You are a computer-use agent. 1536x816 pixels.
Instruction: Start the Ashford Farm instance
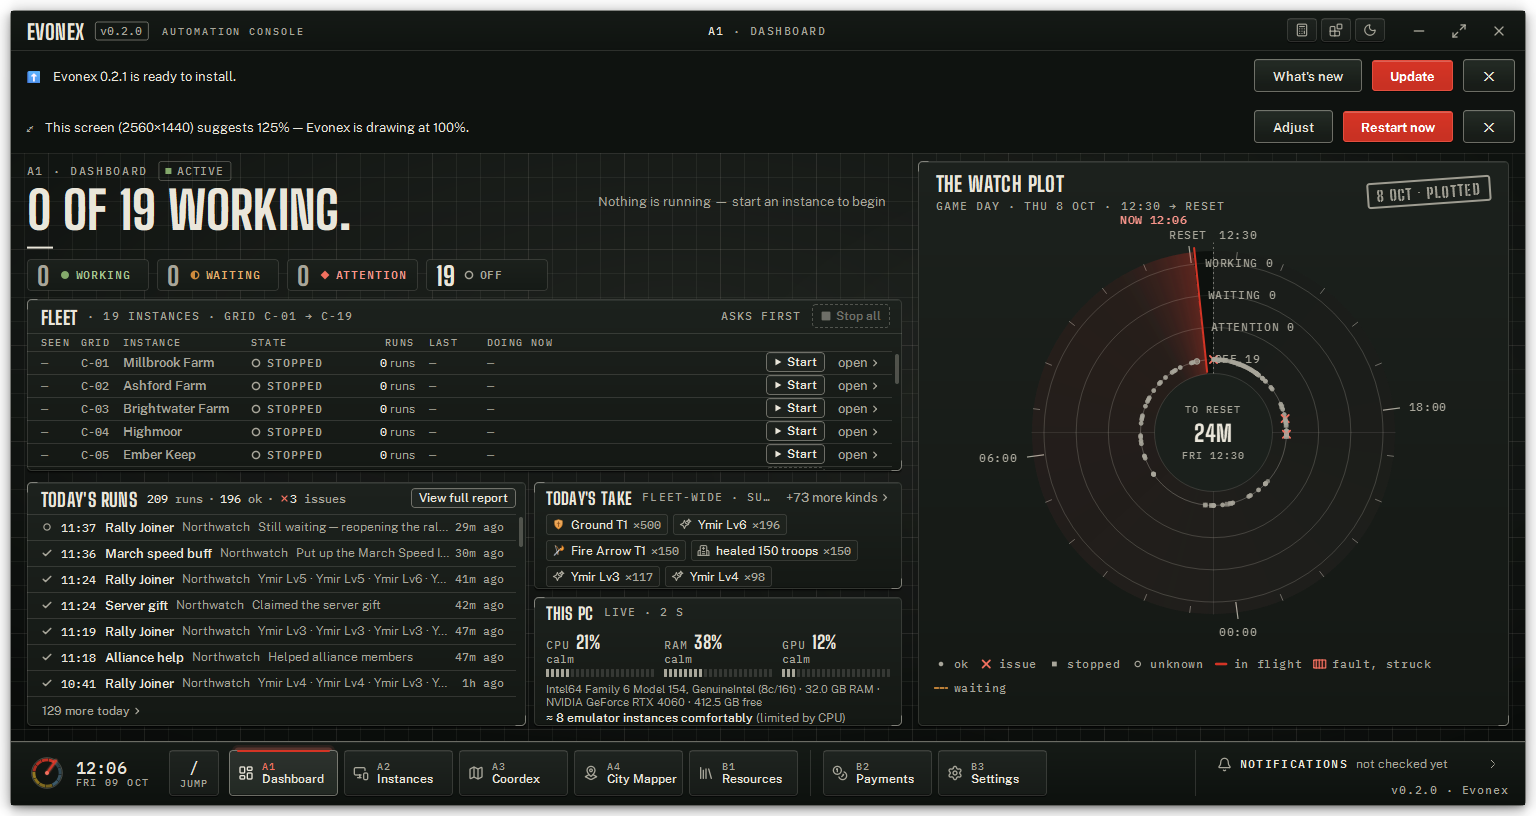795,385
